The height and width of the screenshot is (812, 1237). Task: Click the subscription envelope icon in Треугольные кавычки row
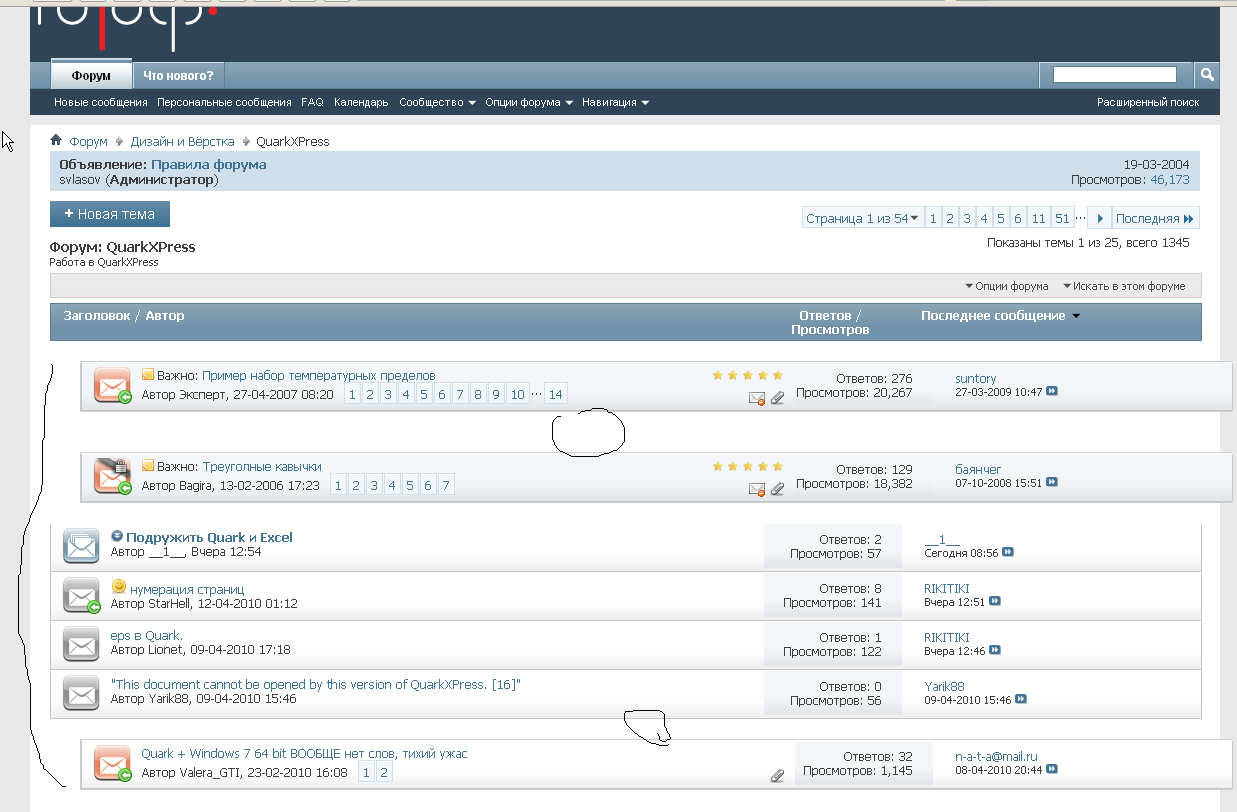click(x=757, y=489)
